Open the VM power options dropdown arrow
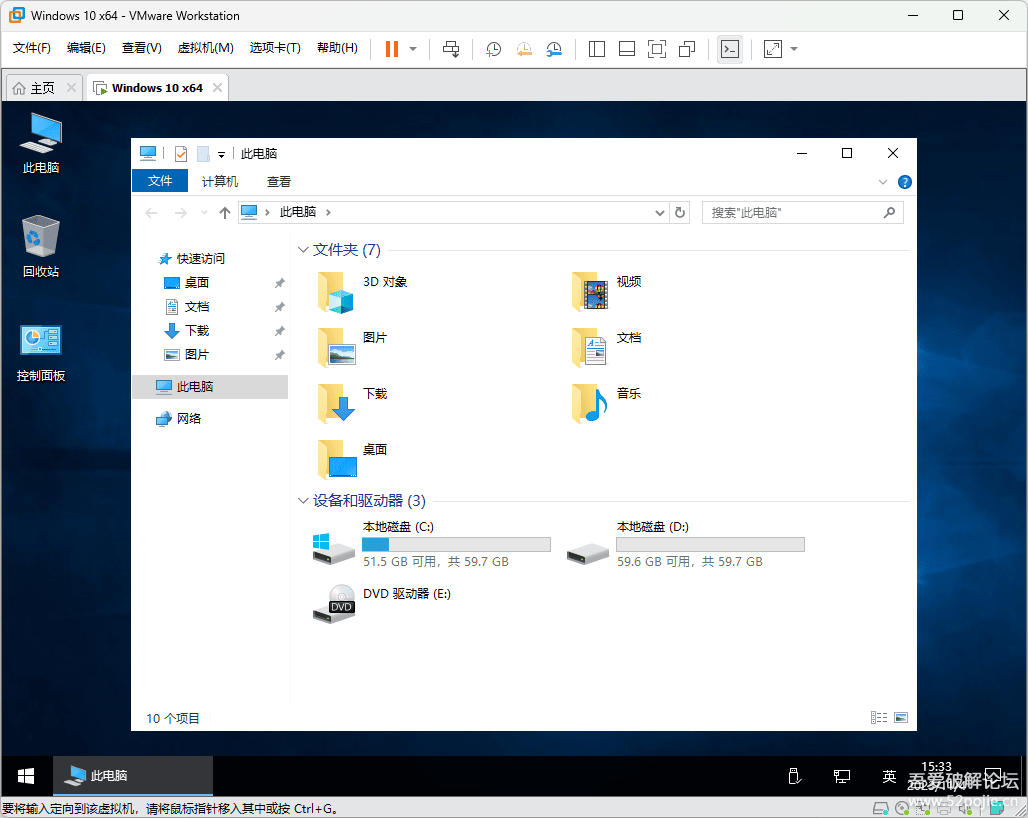Viewport: 1028px width, 818px height. coord(411,48)
